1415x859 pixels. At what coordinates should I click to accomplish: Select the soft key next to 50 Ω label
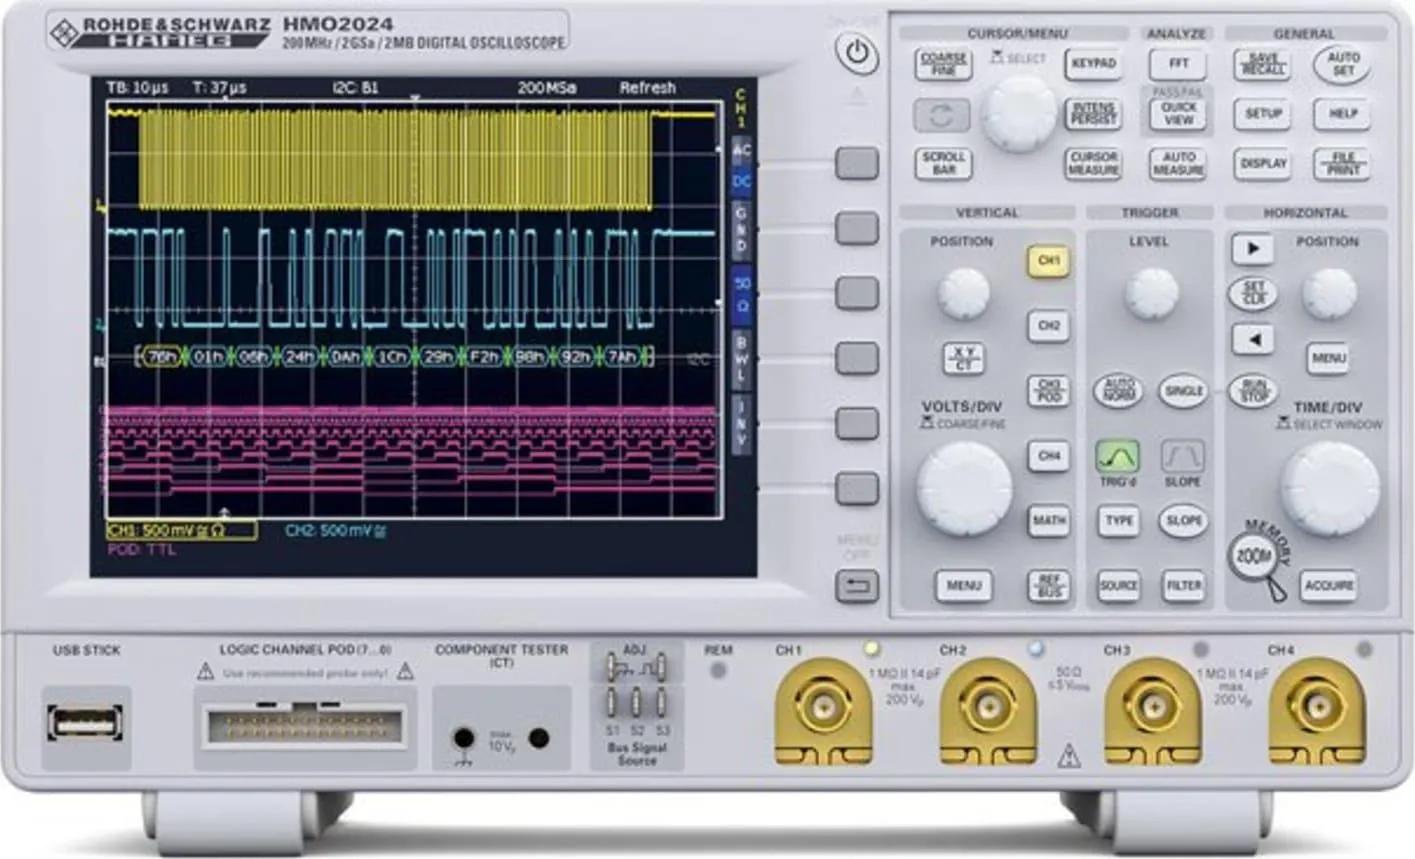(857, 293)
